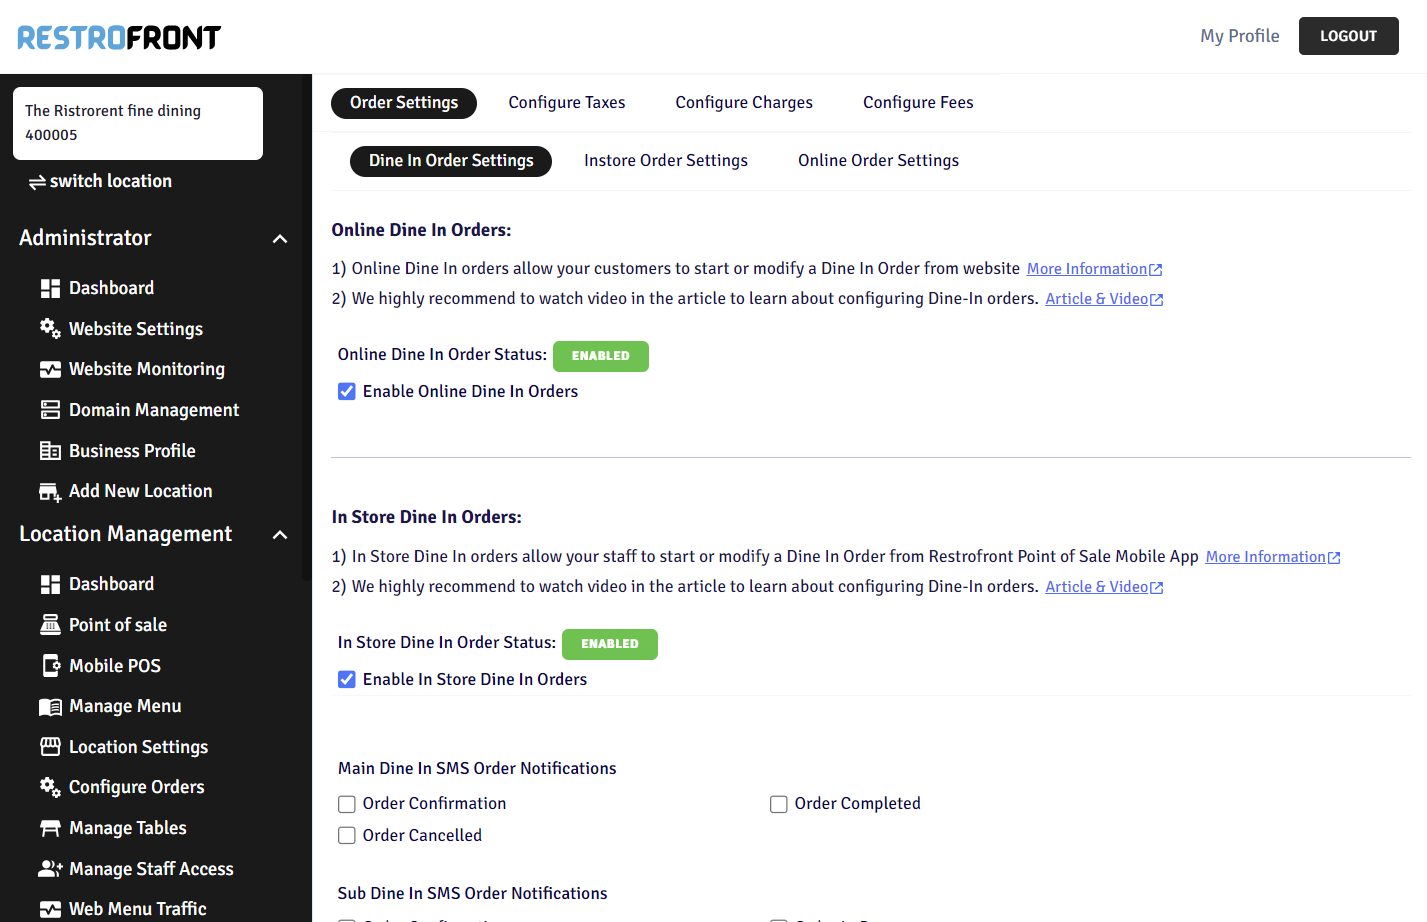Image resolution: width=1427 pixels, height=922 pixels.
Task: Collapse the Location Management section chevron
Action: tap(280, 535)
